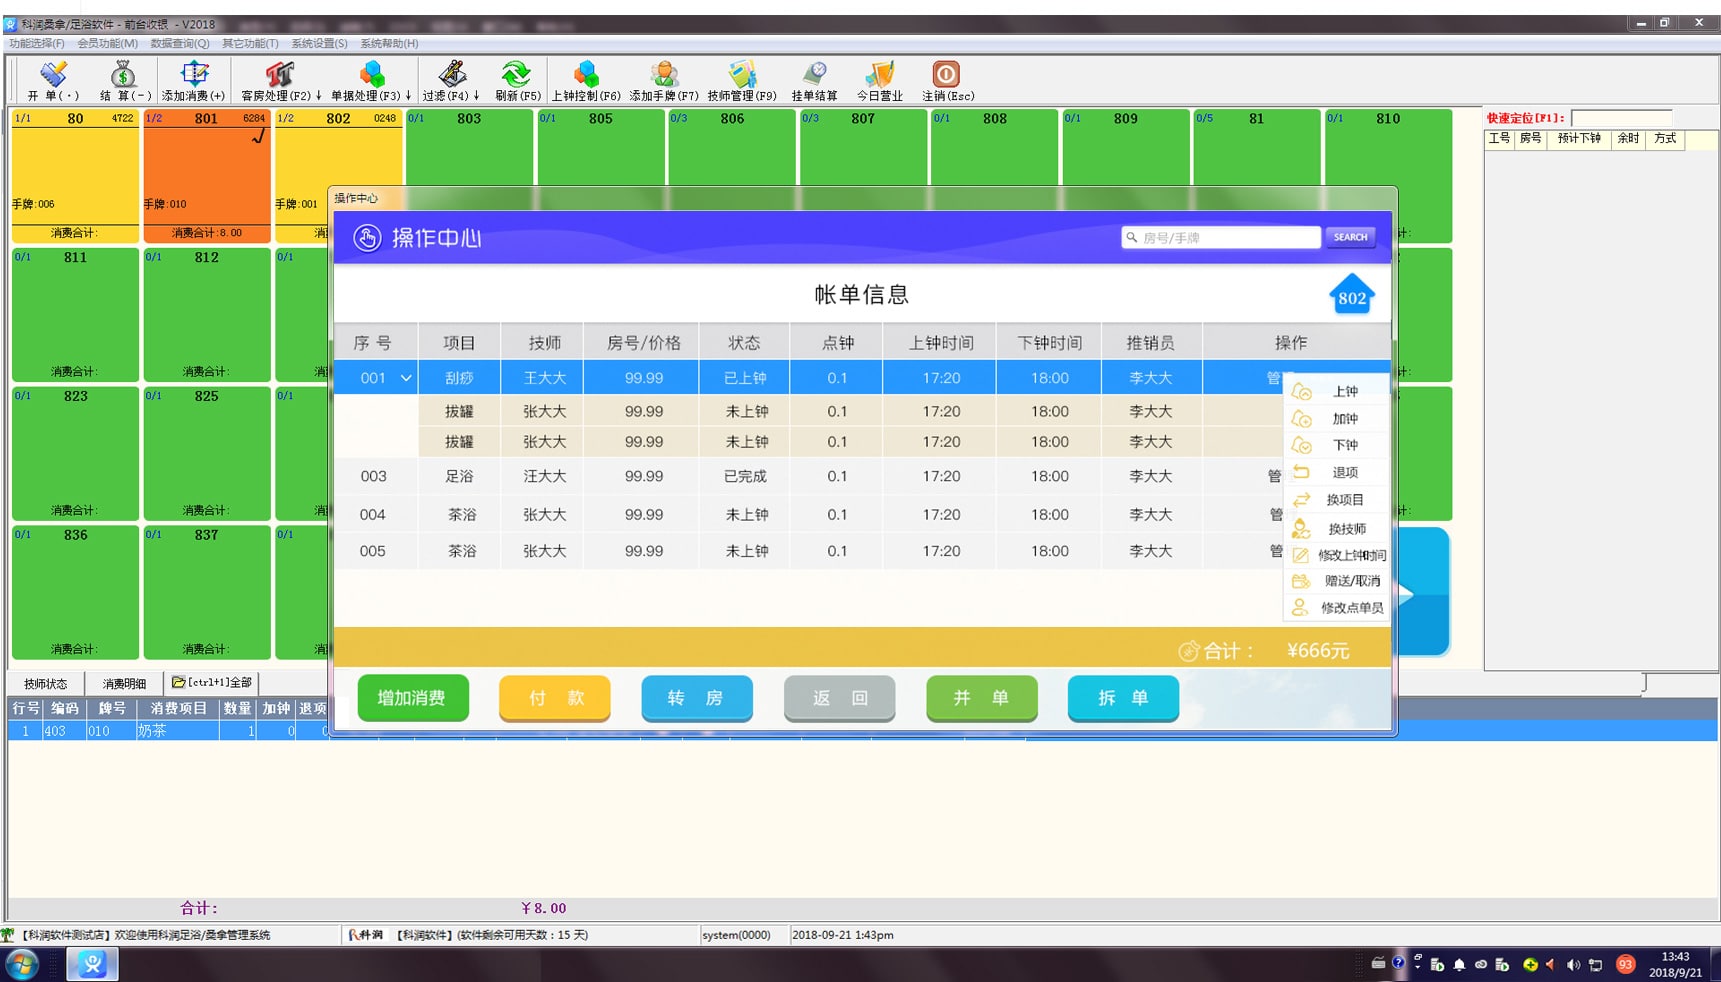Image resolution: width=1721 pixels, height=982 pixels.
Task: Open 技师管理 (F9) toolbar icon
Action: pos(742,80)
